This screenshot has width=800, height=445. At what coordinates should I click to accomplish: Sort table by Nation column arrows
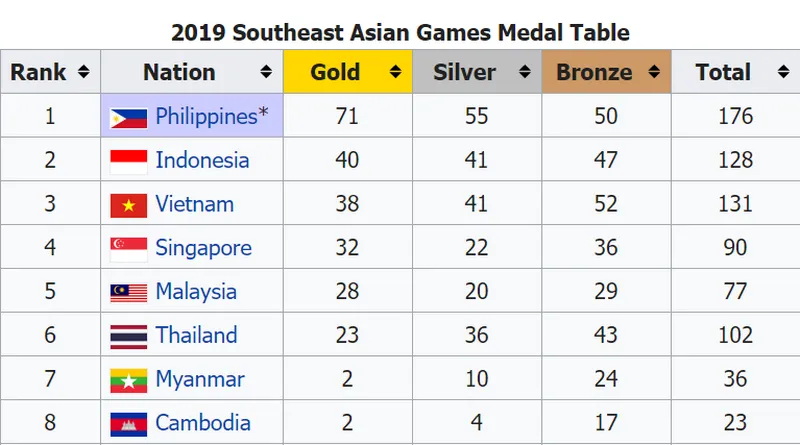click(x=266, y=73)
